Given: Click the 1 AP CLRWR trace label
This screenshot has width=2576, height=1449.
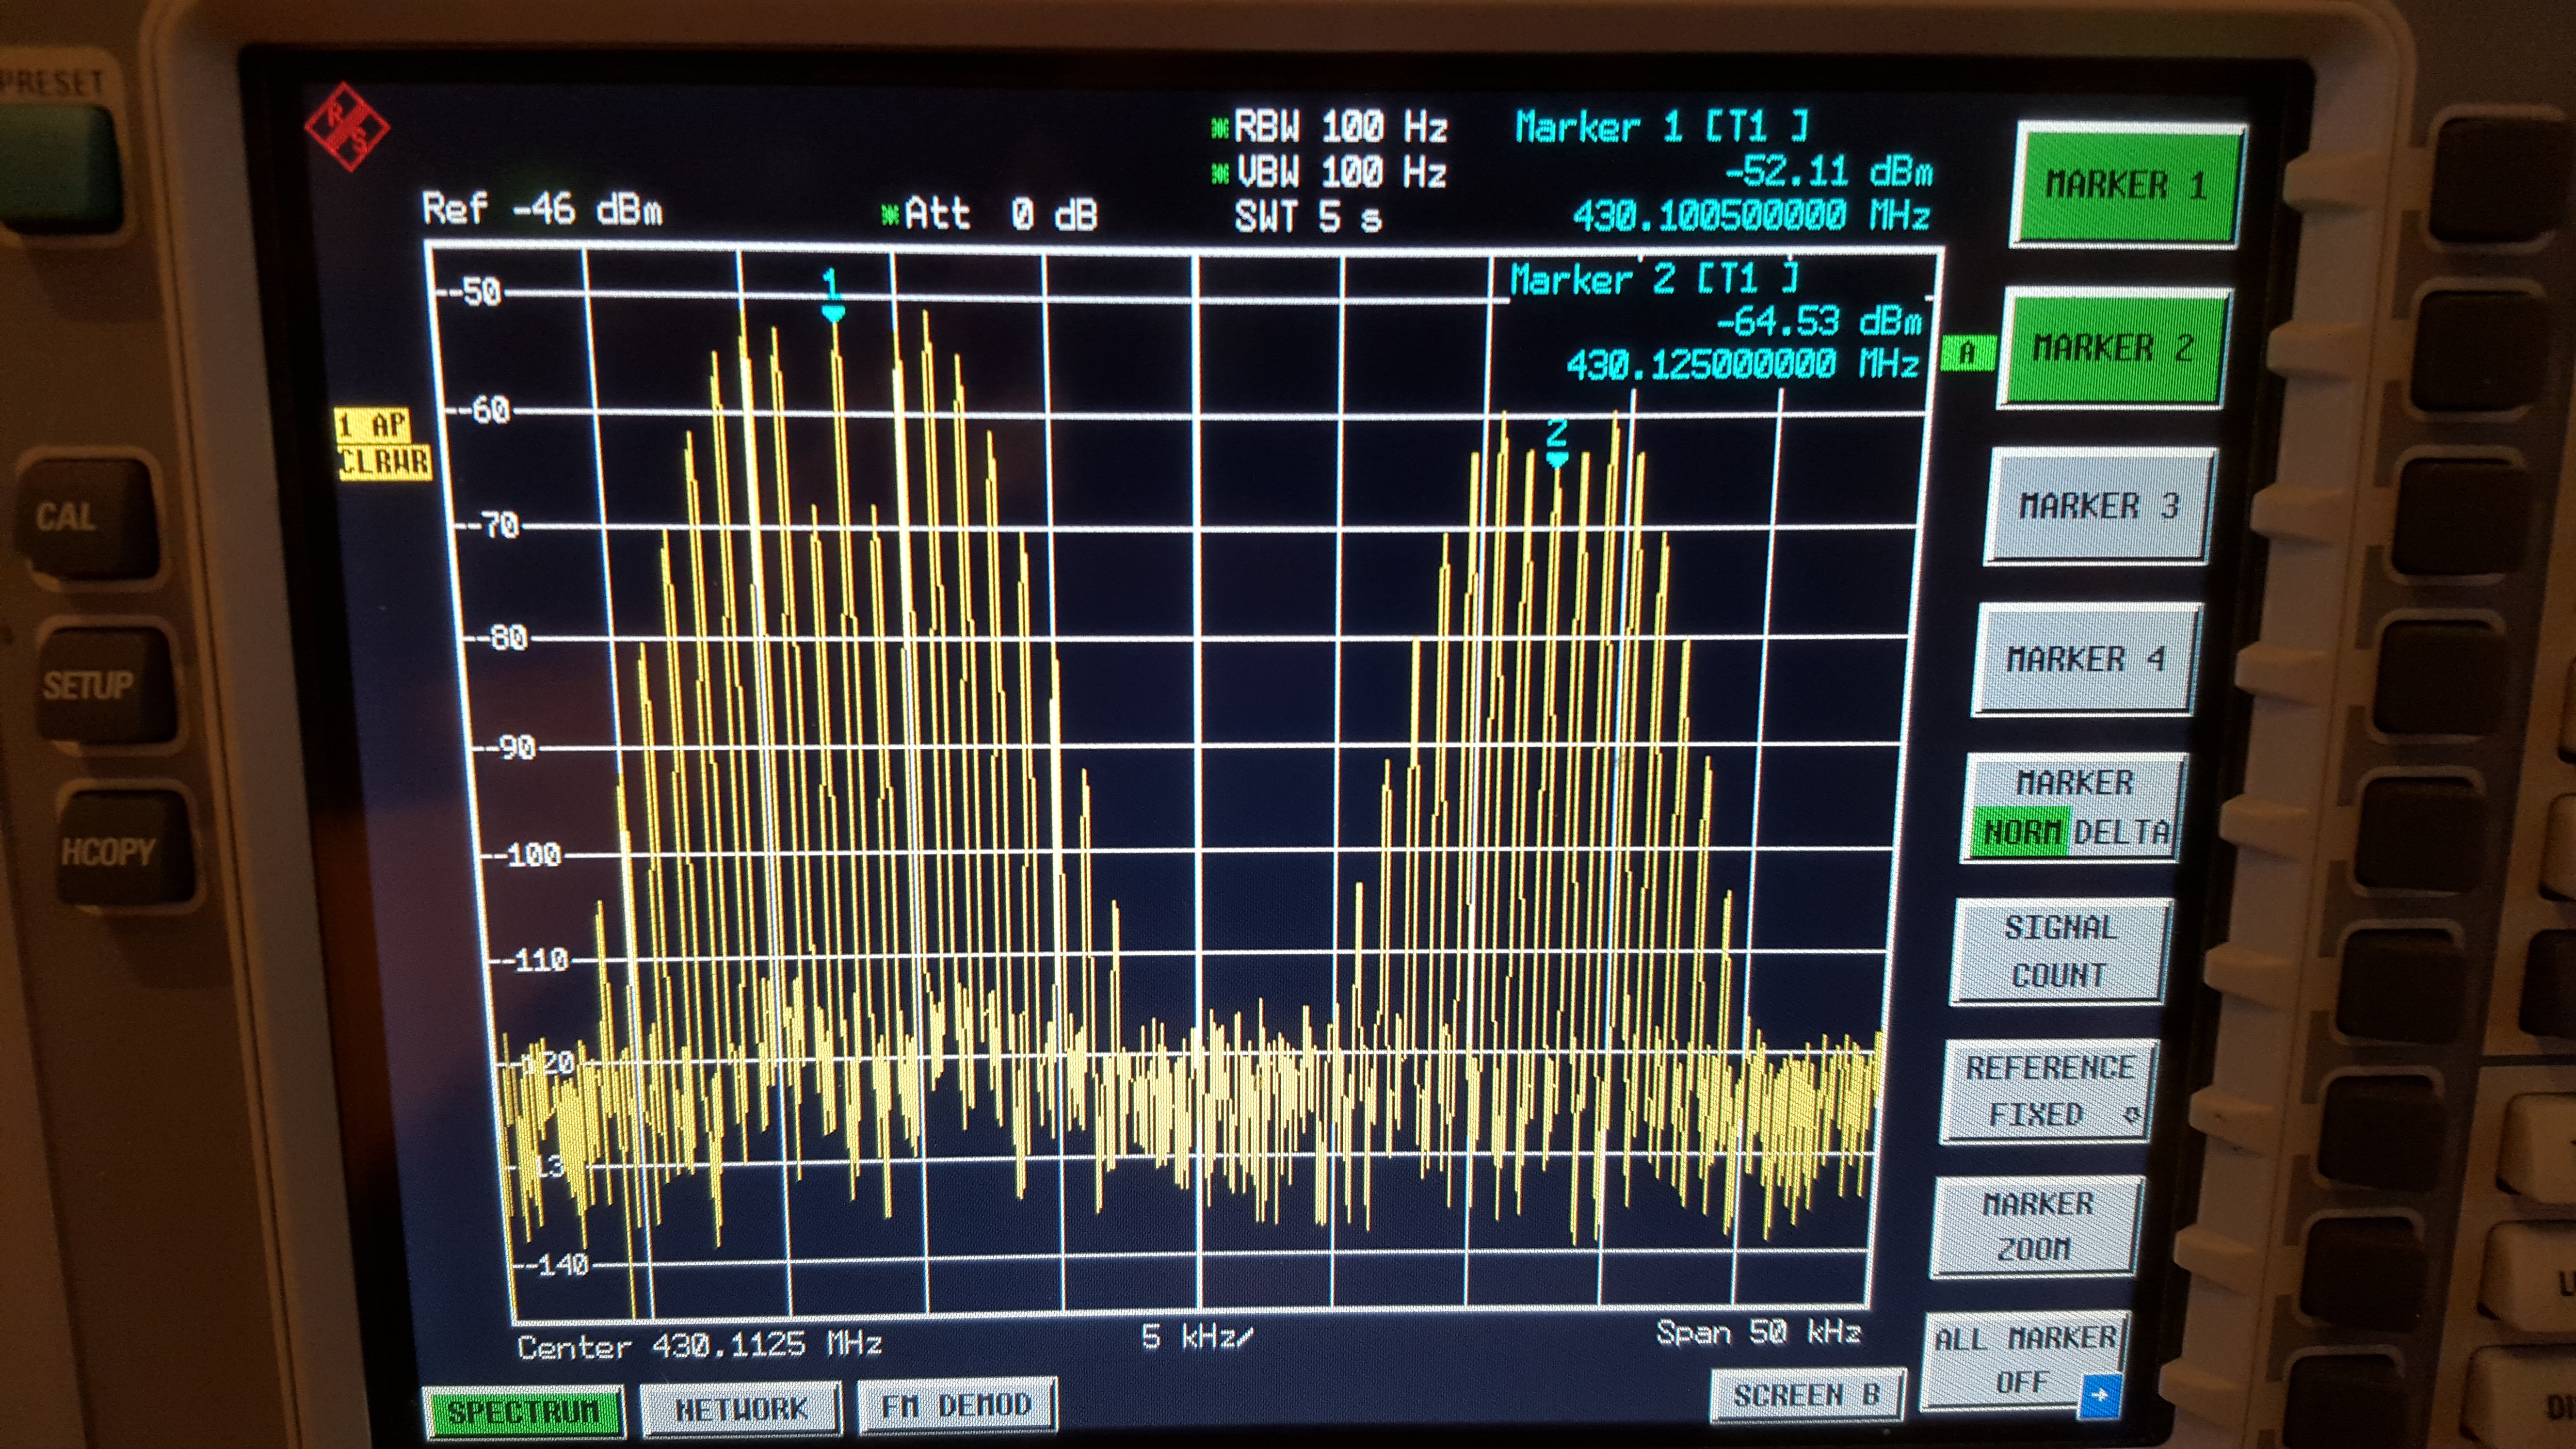Looking at the screenshot, I should pyautogui.click(x=384, y=444).
